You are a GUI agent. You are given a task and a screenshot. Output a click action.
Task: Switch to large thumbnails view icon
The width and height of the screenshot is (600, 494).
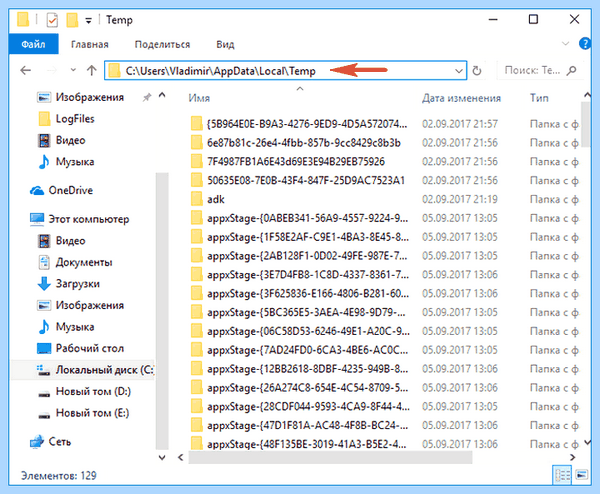582,475
